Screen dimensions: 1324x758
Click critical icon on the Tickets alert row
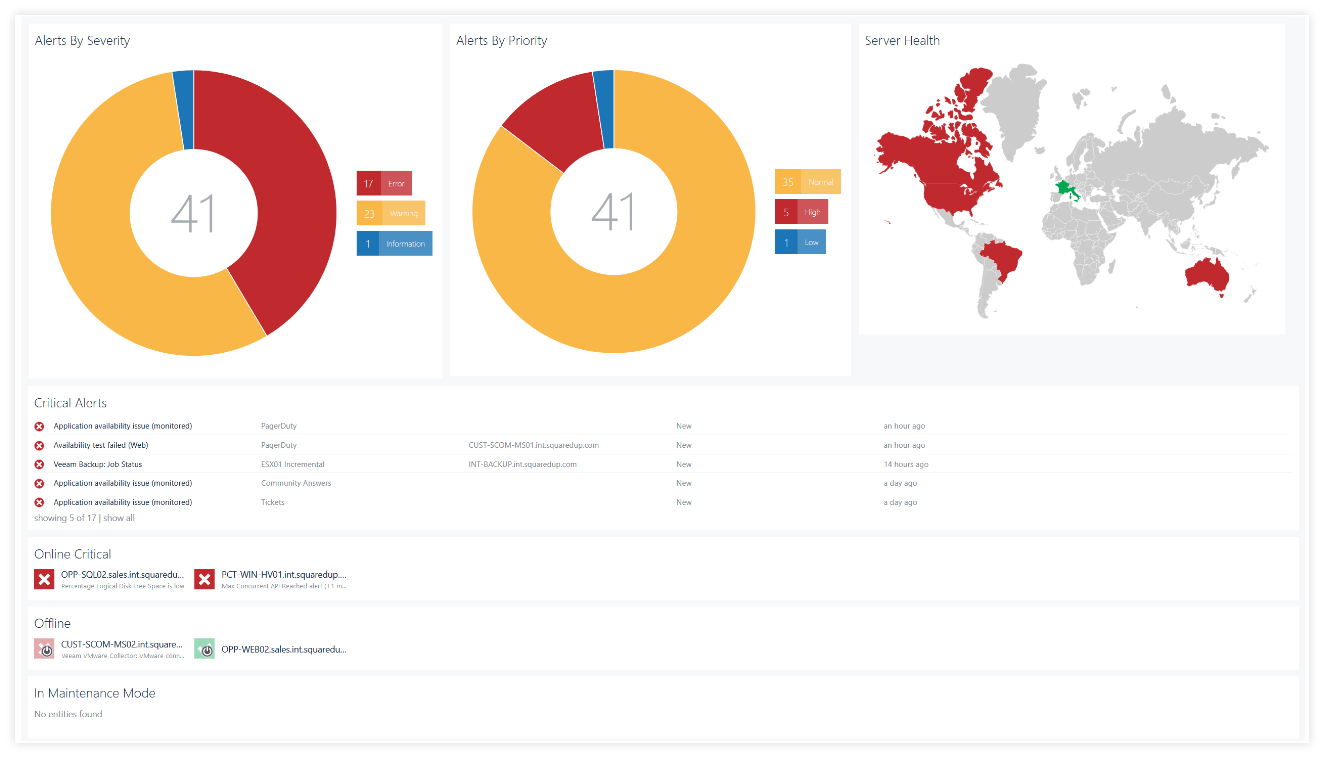click(40, 502)
